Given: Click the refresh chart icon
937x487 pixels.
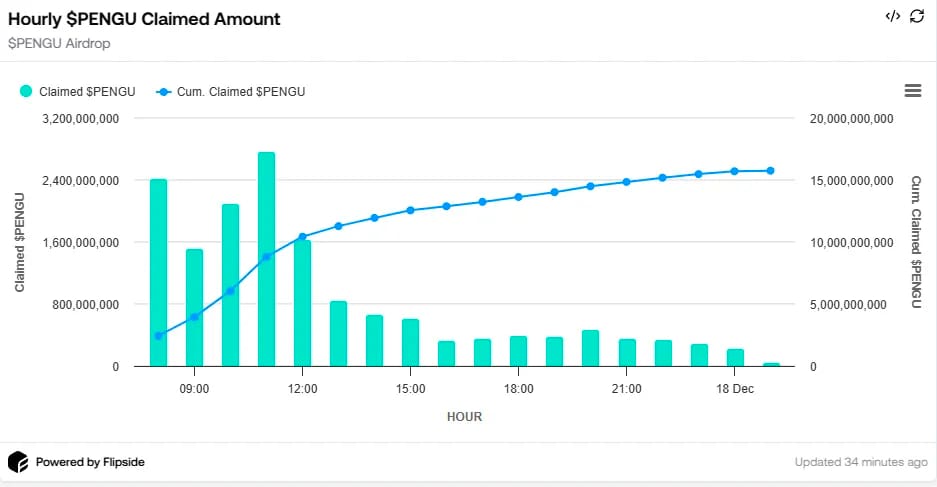Looking at the screenshot, I should (917, 16).
